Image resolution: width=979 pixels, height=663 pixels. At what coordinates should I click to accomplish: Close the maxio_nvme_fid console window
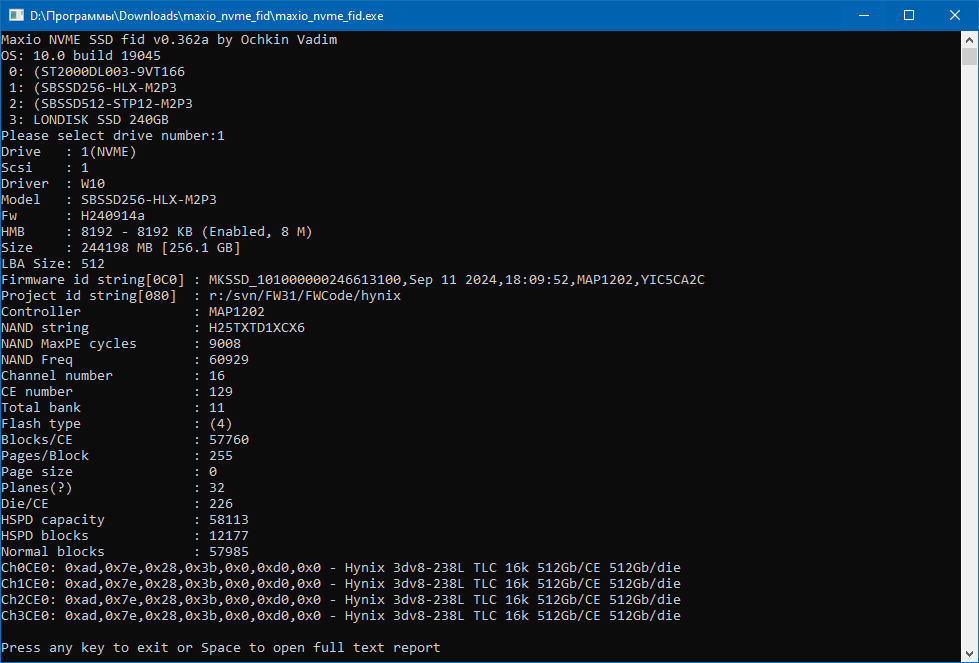pyautogui.click(x=955, y=16)
